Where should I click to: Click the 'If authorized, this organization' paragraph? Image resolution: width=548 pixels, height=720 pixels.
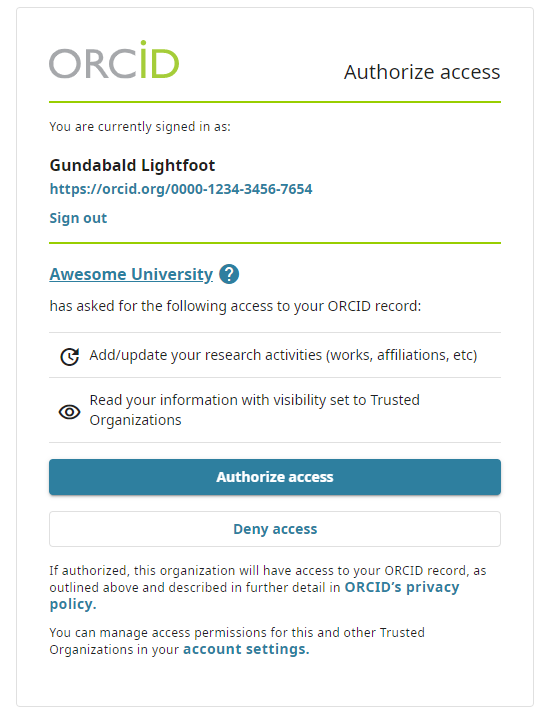coord(268,587)
